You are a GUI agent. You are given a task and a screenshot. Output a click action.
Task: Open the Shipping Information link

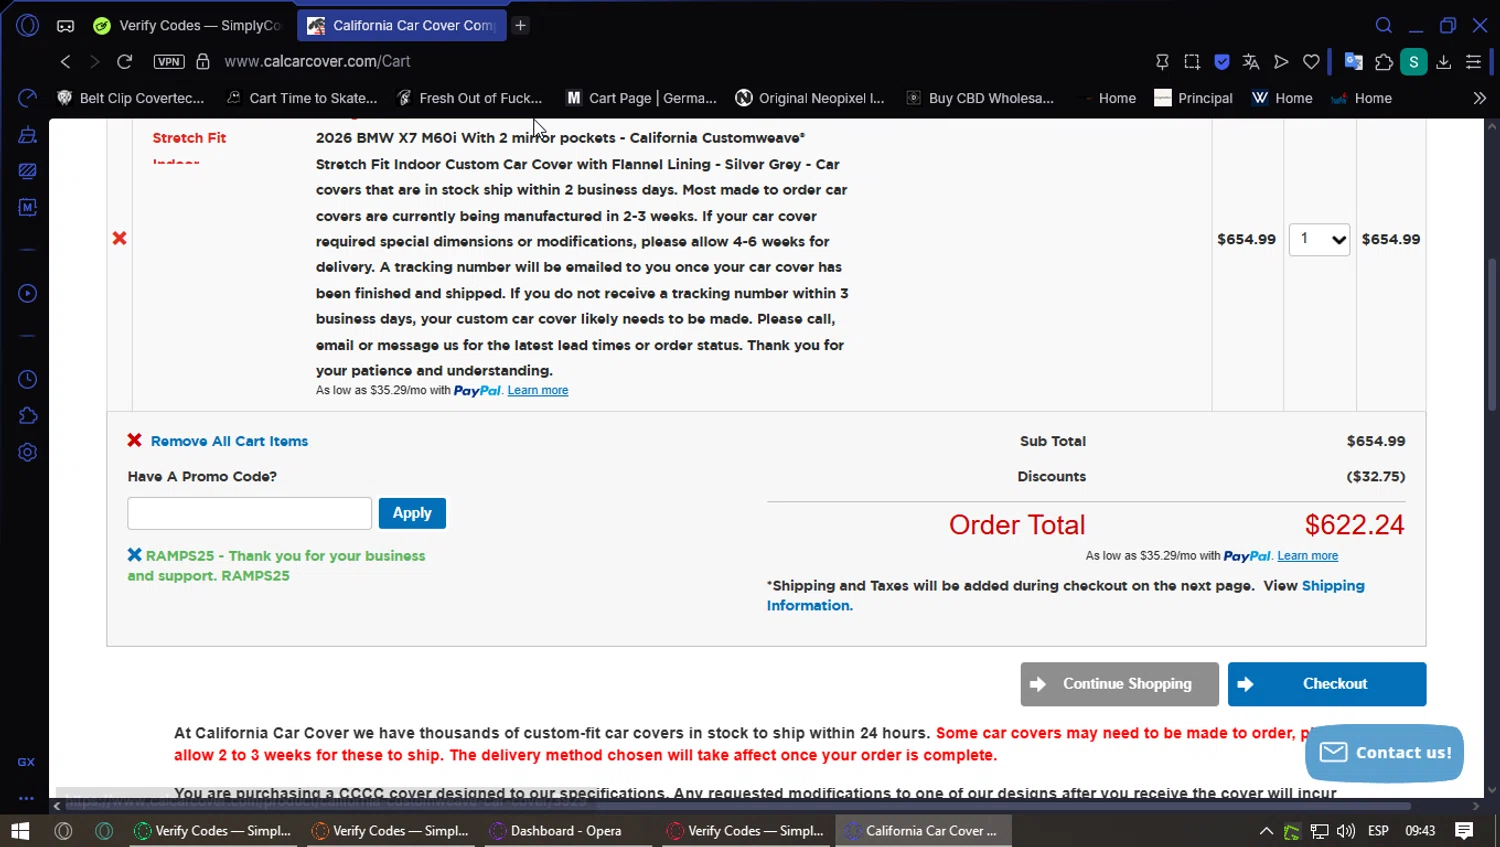click(x=1066, y=596)
